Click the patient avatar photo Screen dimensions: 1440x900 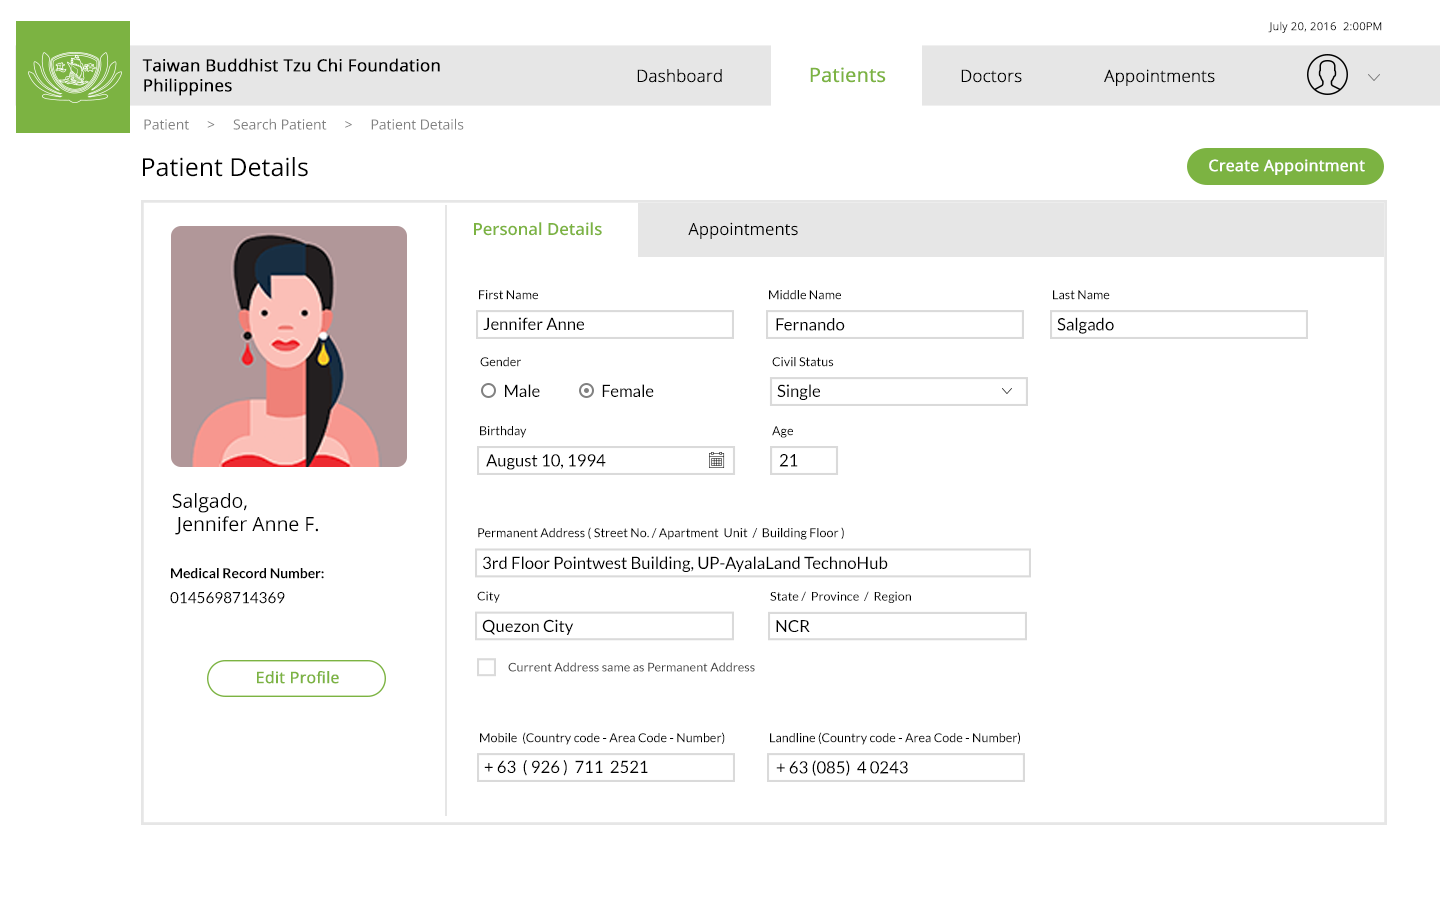[289, 346]
